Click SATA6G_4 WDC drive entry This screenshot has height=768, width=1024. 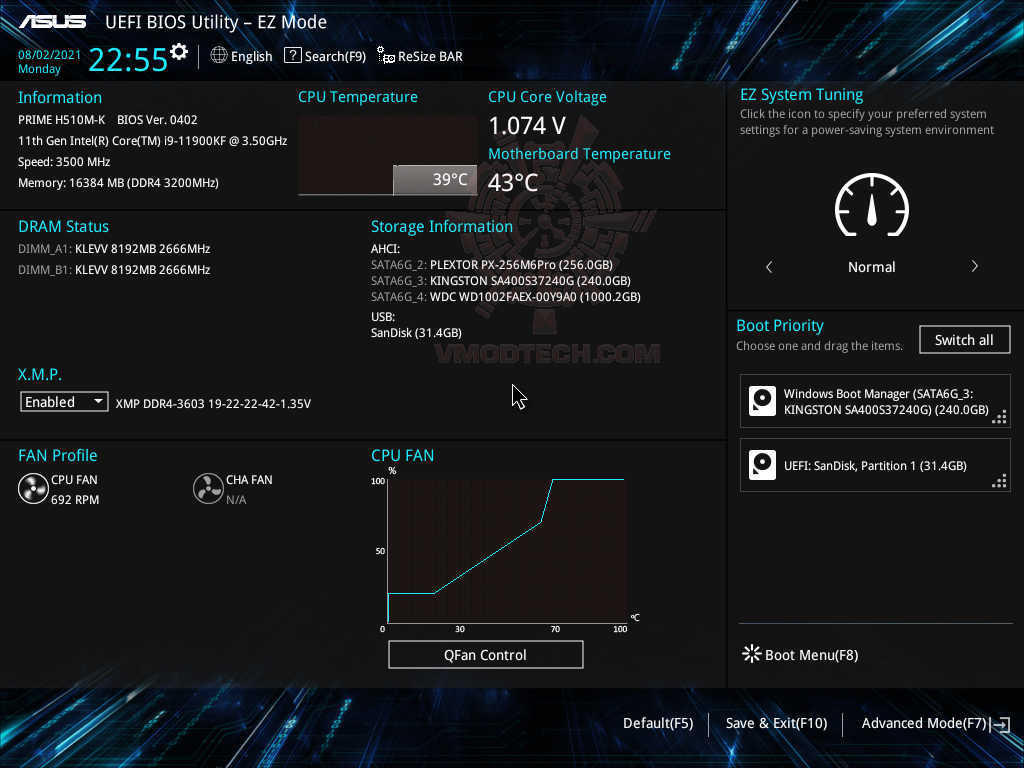tap(505, 296)
